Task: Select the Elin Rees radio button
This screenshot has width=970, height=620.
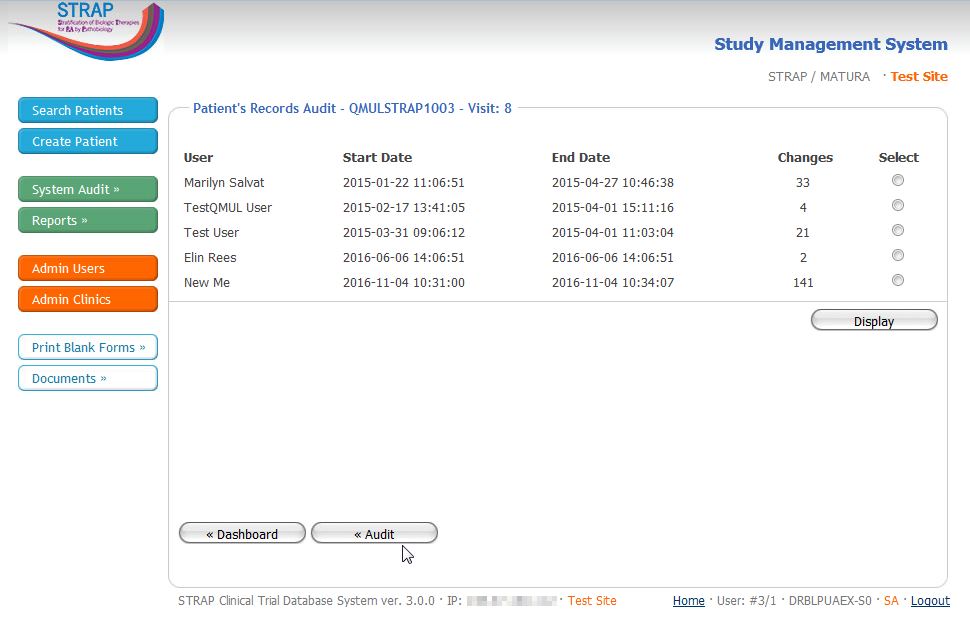Action: 897,256
